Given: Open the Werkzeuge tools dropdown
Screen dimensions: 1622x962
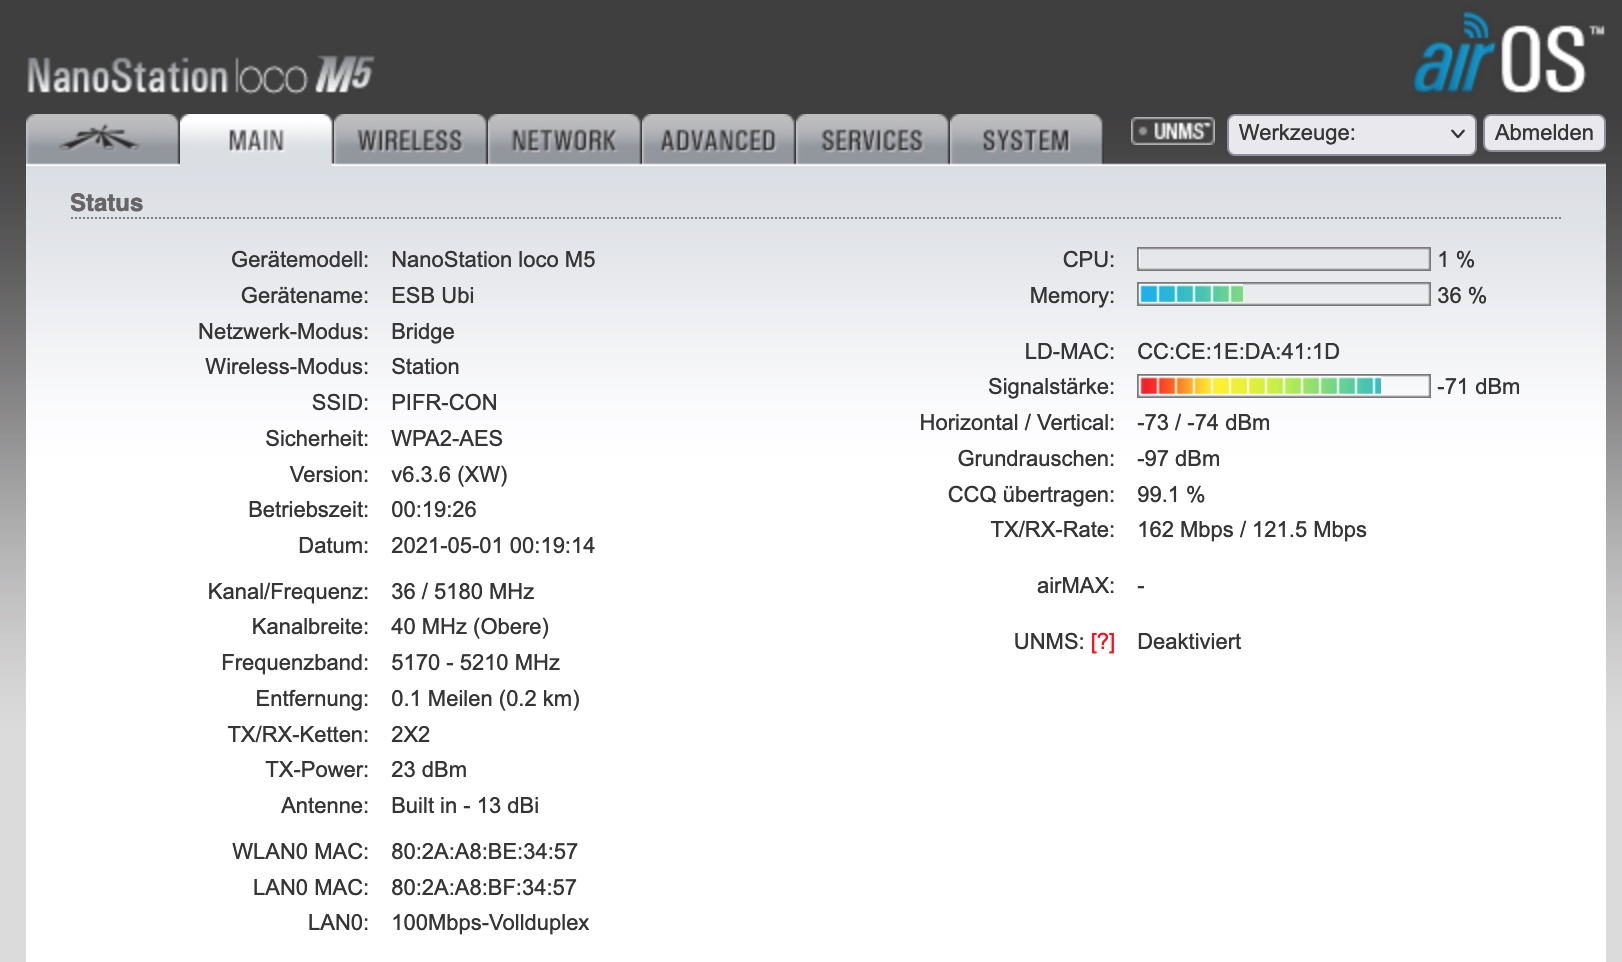Looking at the screenshot, I should 1350,133.
